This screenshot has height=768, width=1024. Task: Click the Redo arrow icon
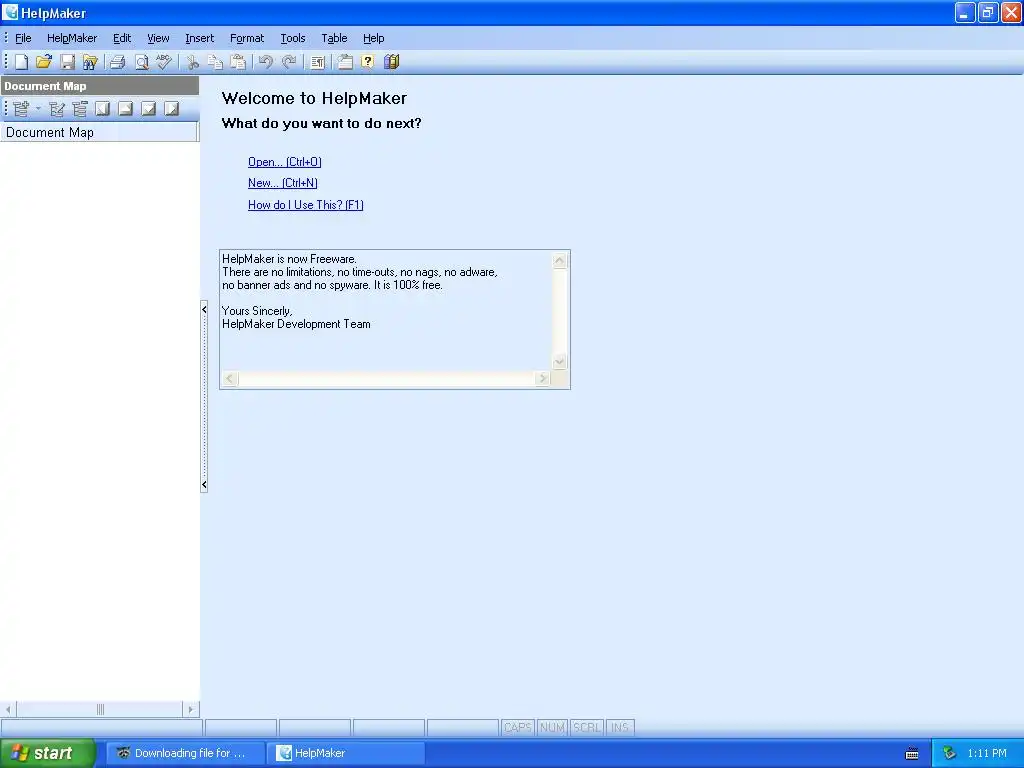click(289, 62)
